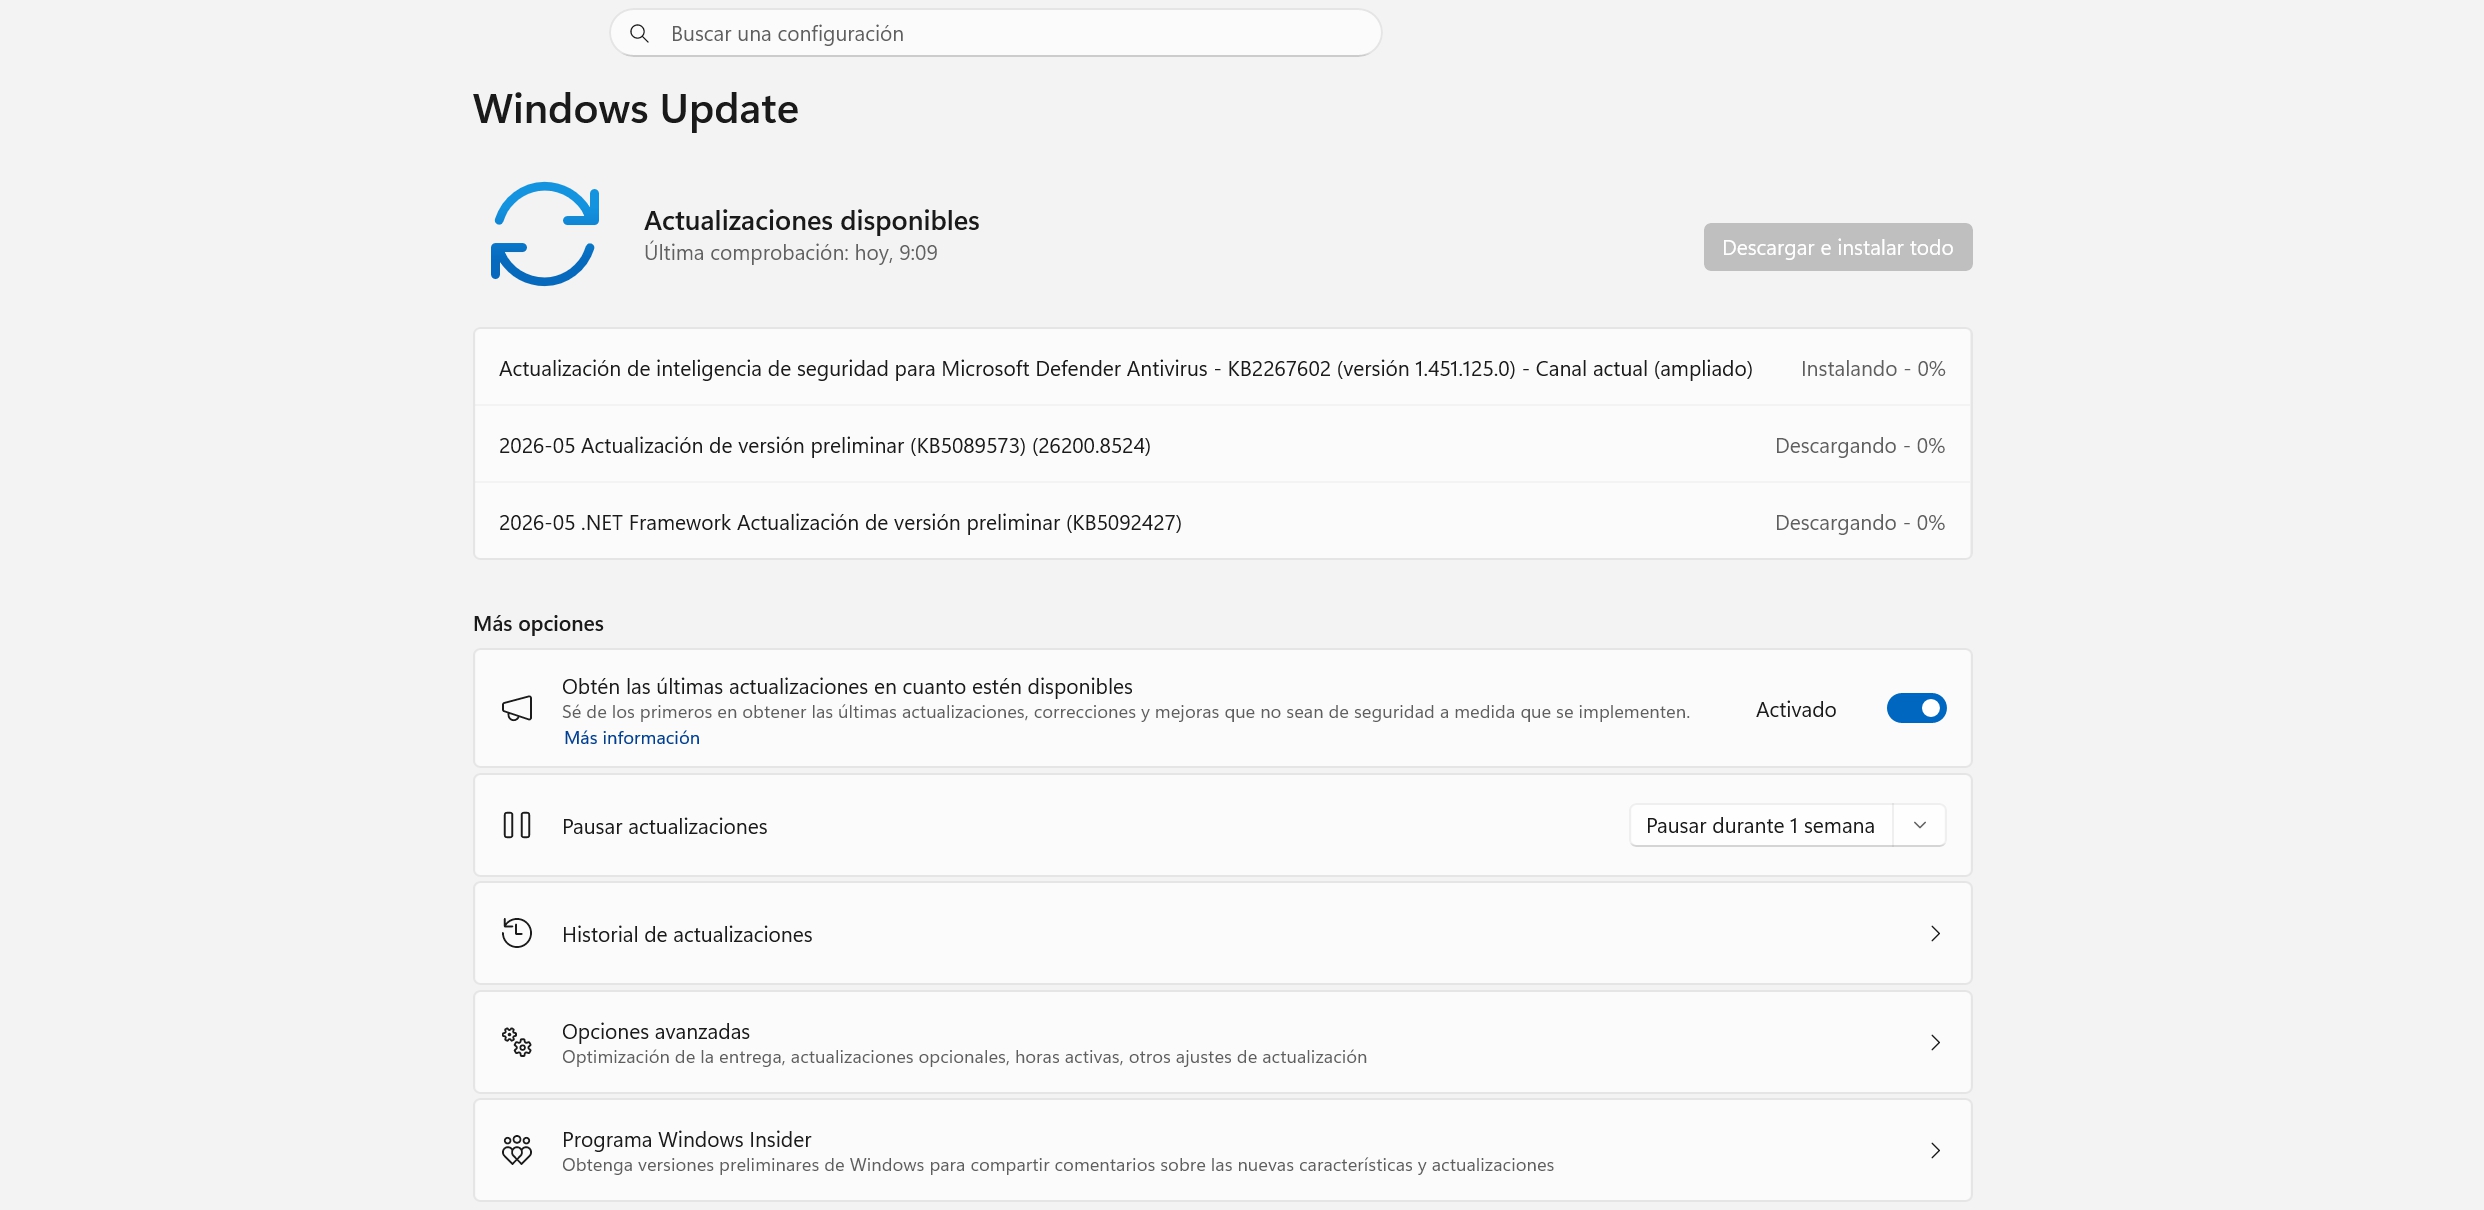Click the Obtenga versiones preliminares description text

(x=1058, y=1165)
